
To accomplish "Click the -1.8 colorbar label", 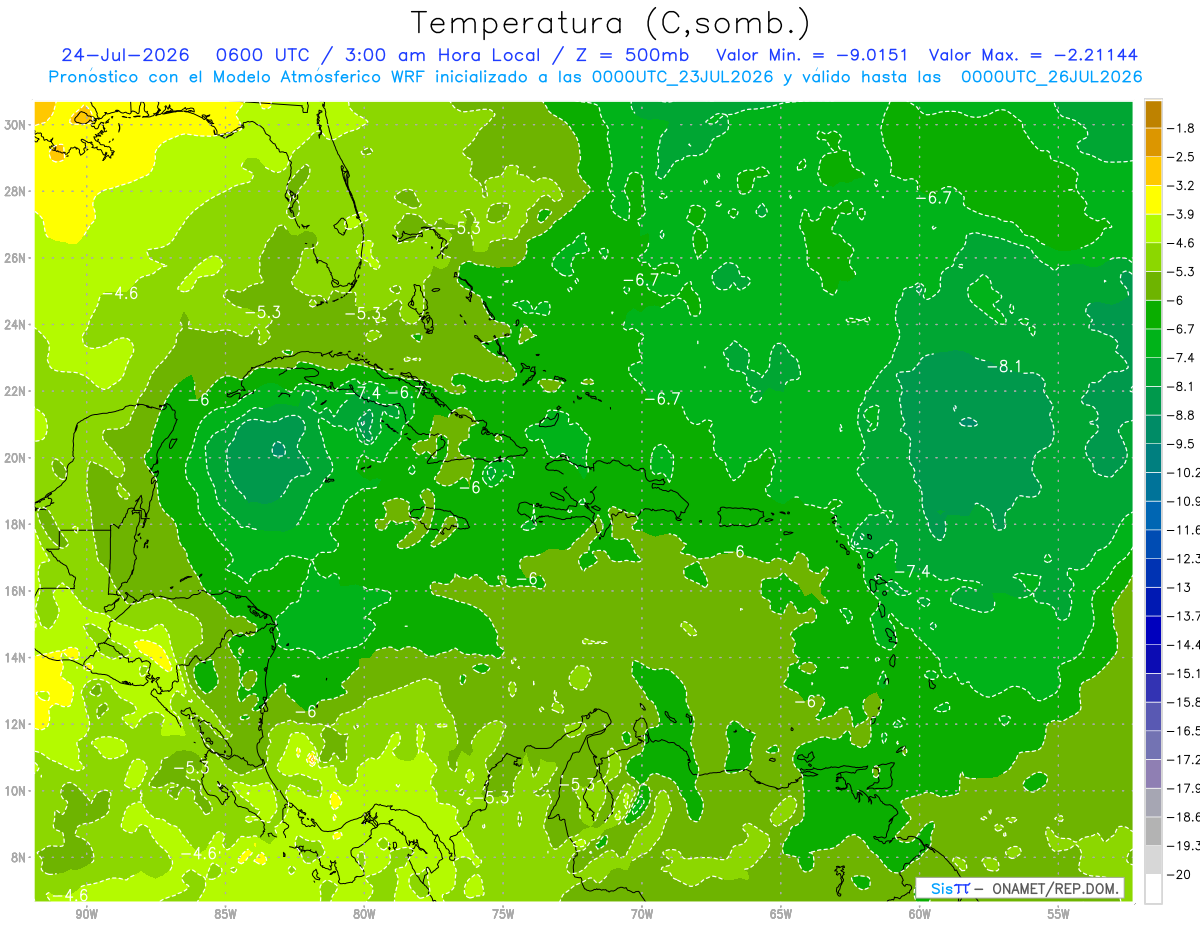I will (x=1182, y=128).
